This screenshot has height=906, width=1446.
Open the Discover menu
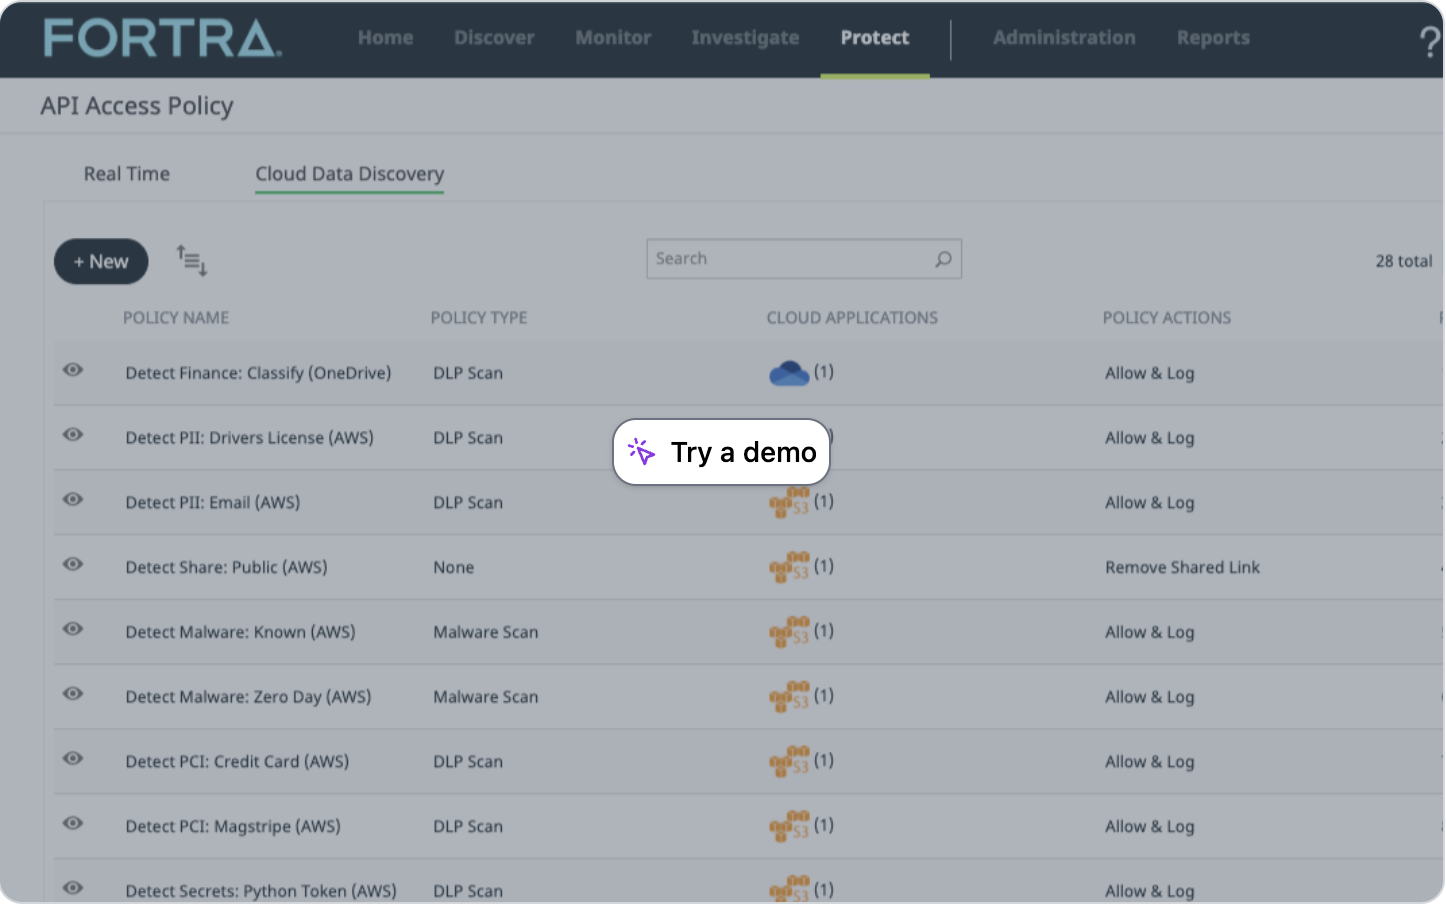tap(494, 38)
